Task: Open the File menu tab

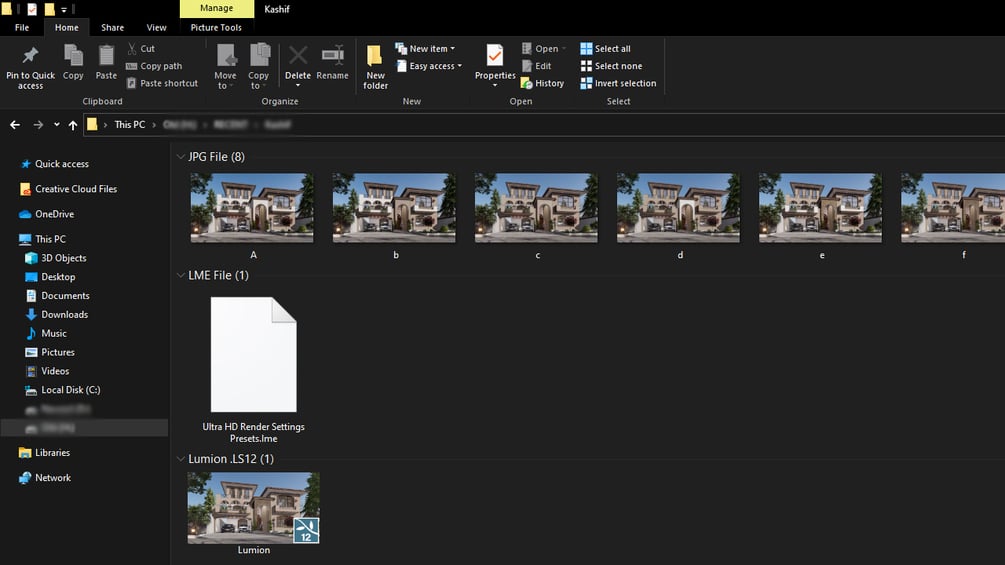Action: click(x=22, y=28)
